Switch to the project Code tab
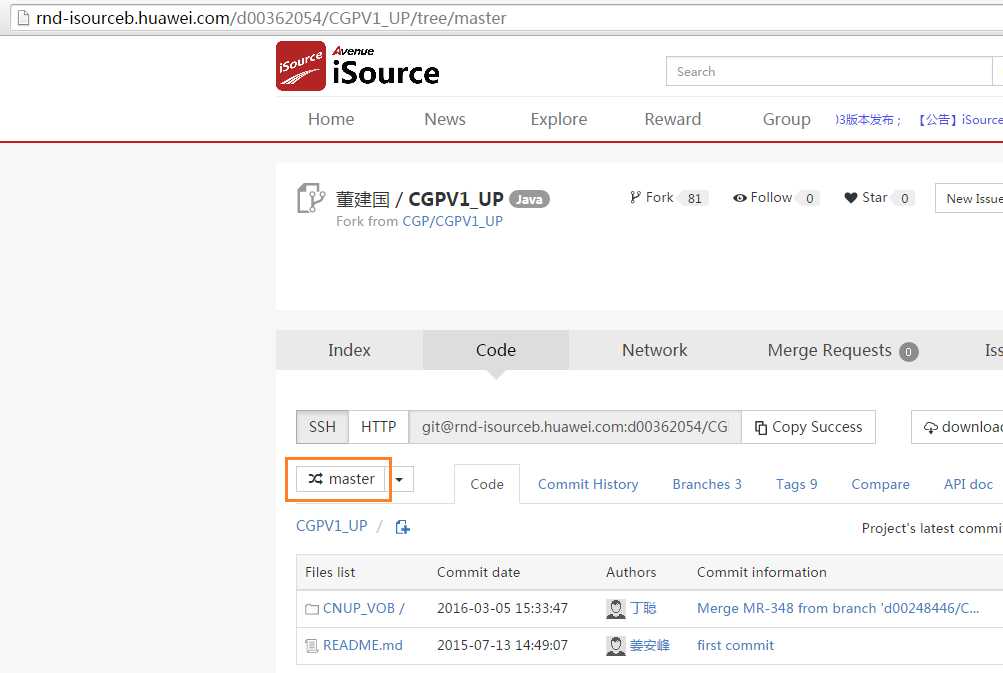The height and width of the screenshot is (673, 1003). pos(496,350)
